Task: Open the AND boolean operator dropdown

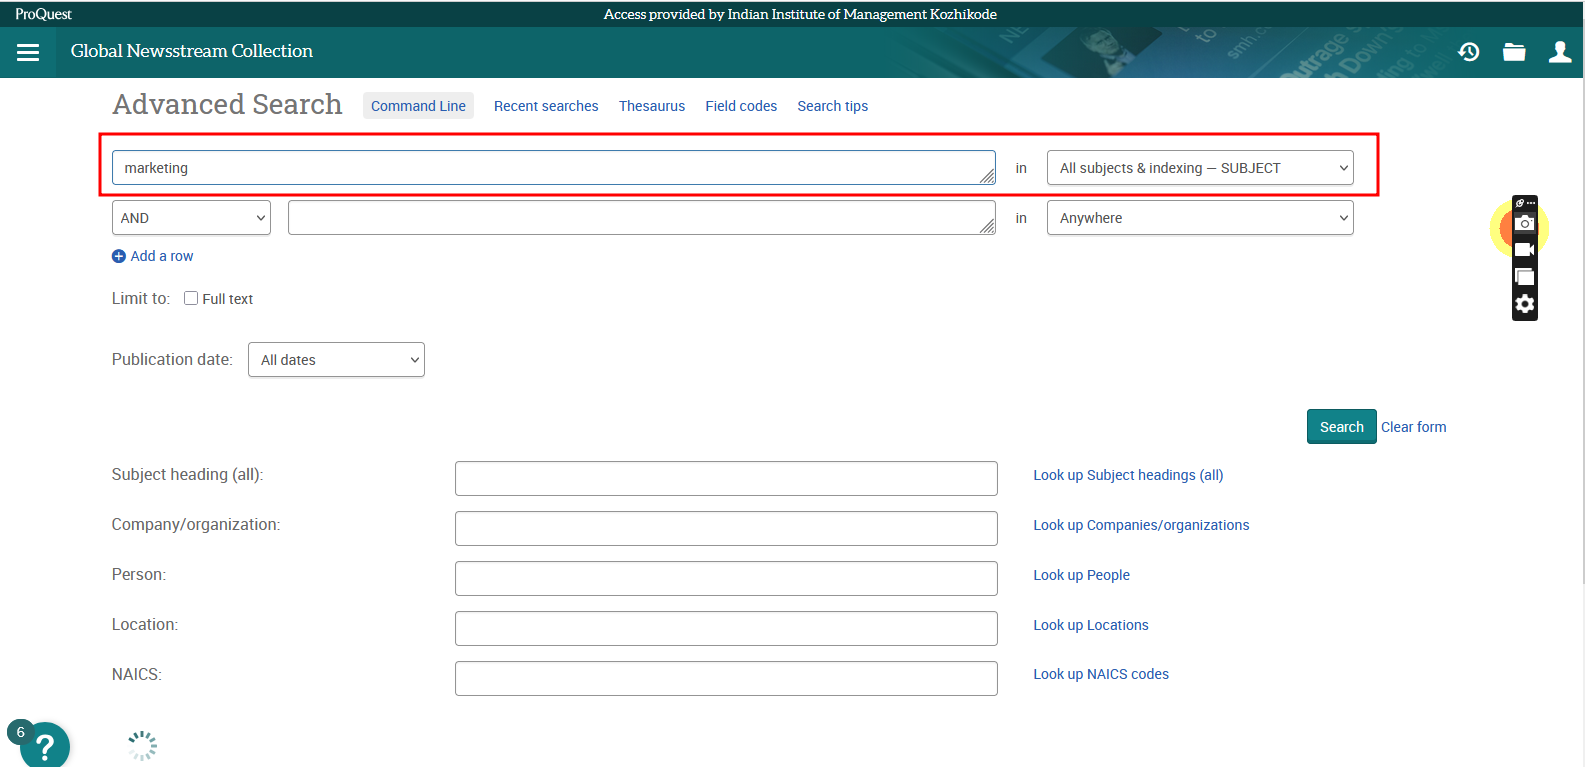Action: pyautogui.click(x=191, y=218)
